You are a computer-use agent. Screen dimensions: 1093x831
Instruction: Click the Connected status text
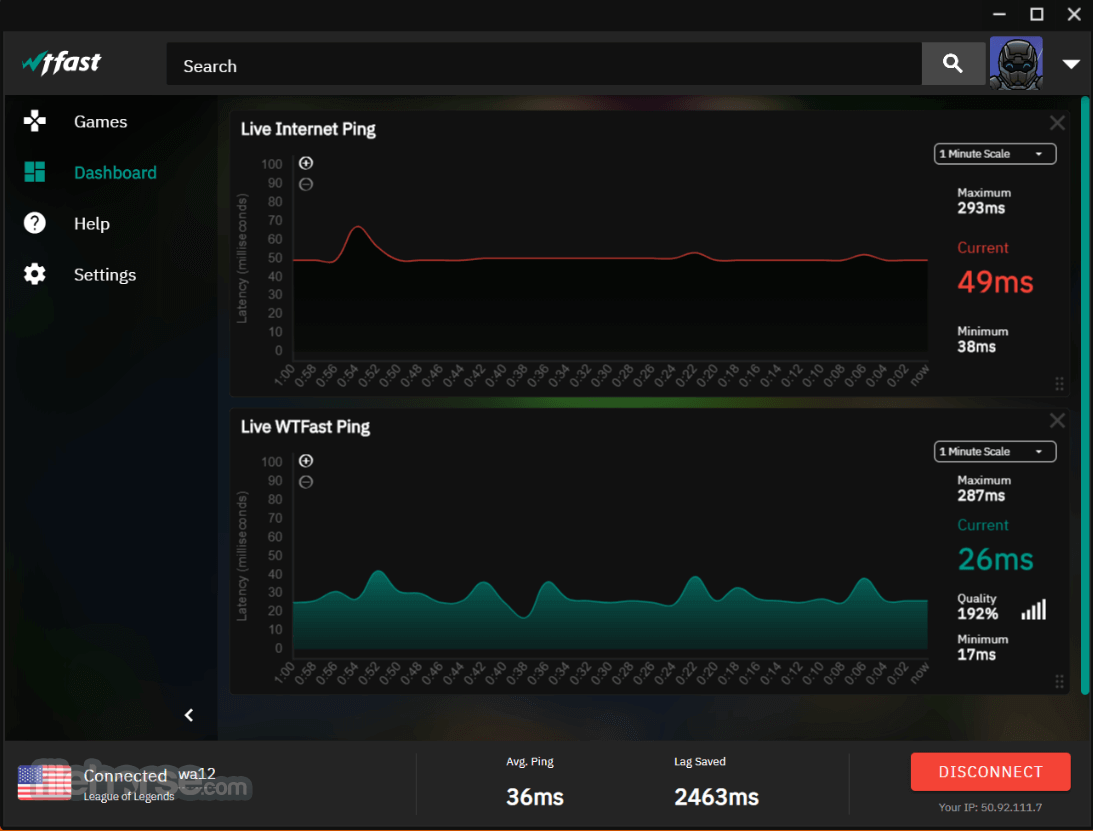(125, 776)
